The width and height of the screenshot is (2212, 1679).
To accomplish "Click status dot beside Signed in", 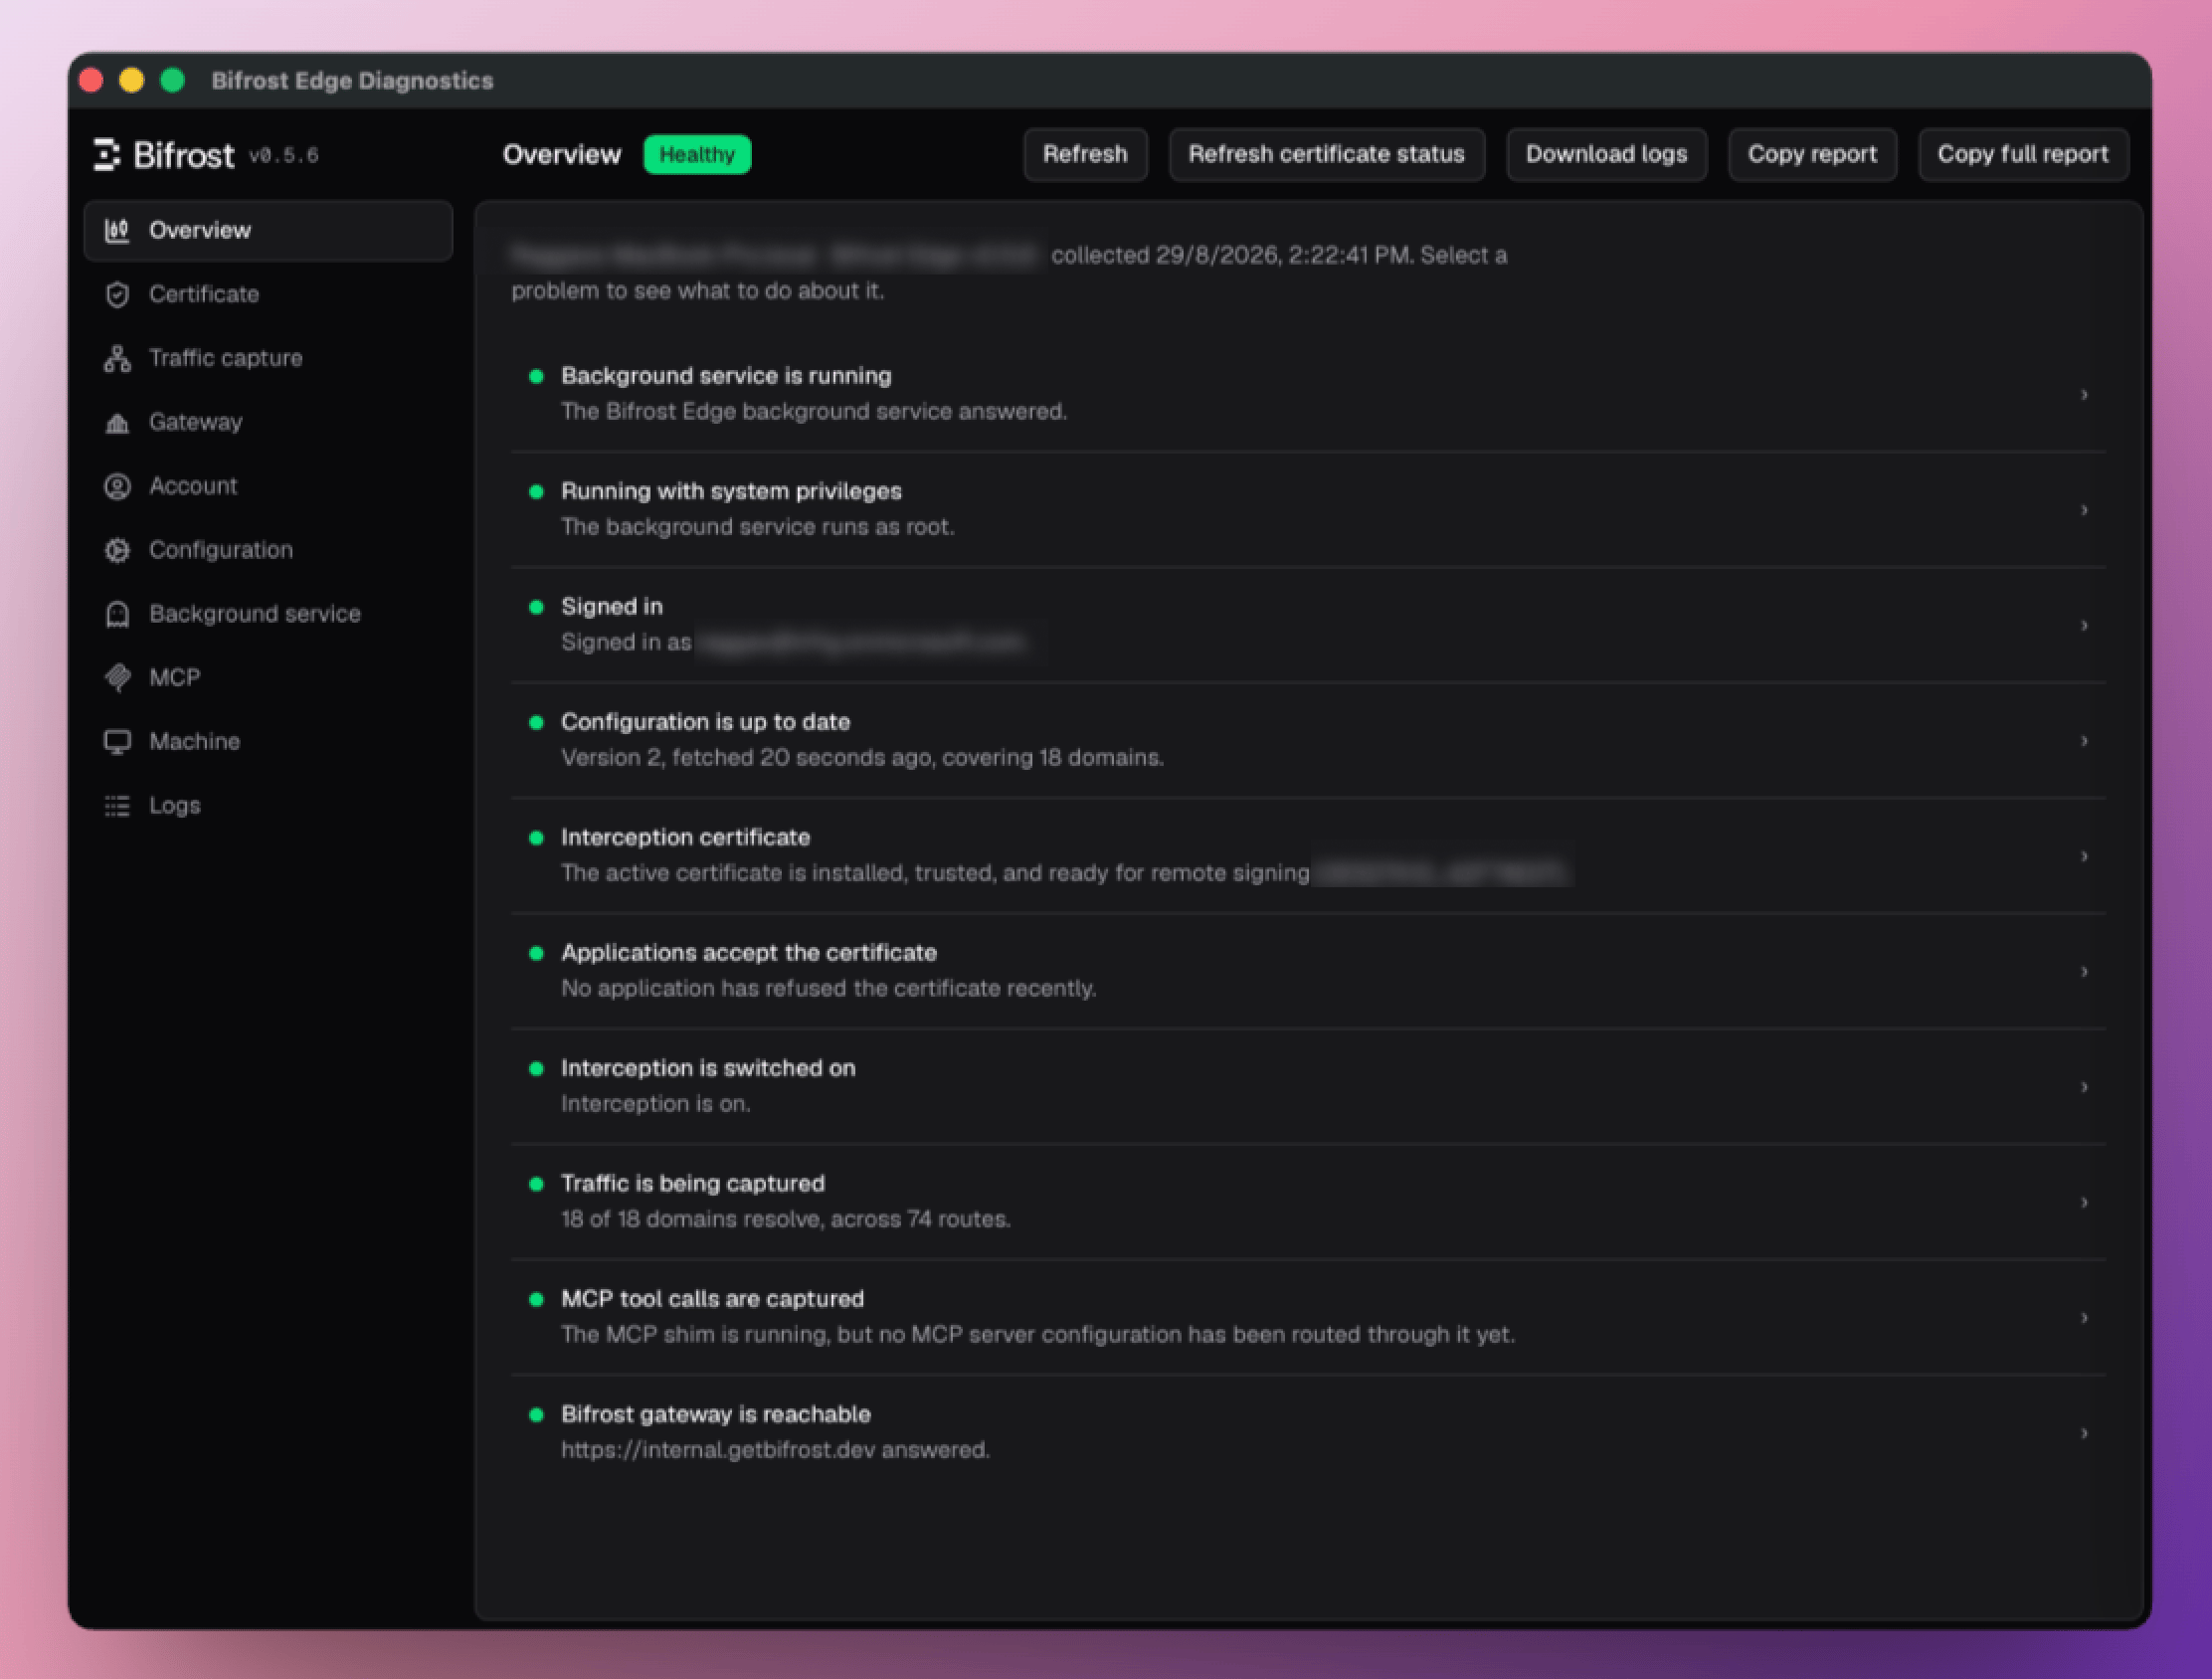I will (x=536, y=607).
